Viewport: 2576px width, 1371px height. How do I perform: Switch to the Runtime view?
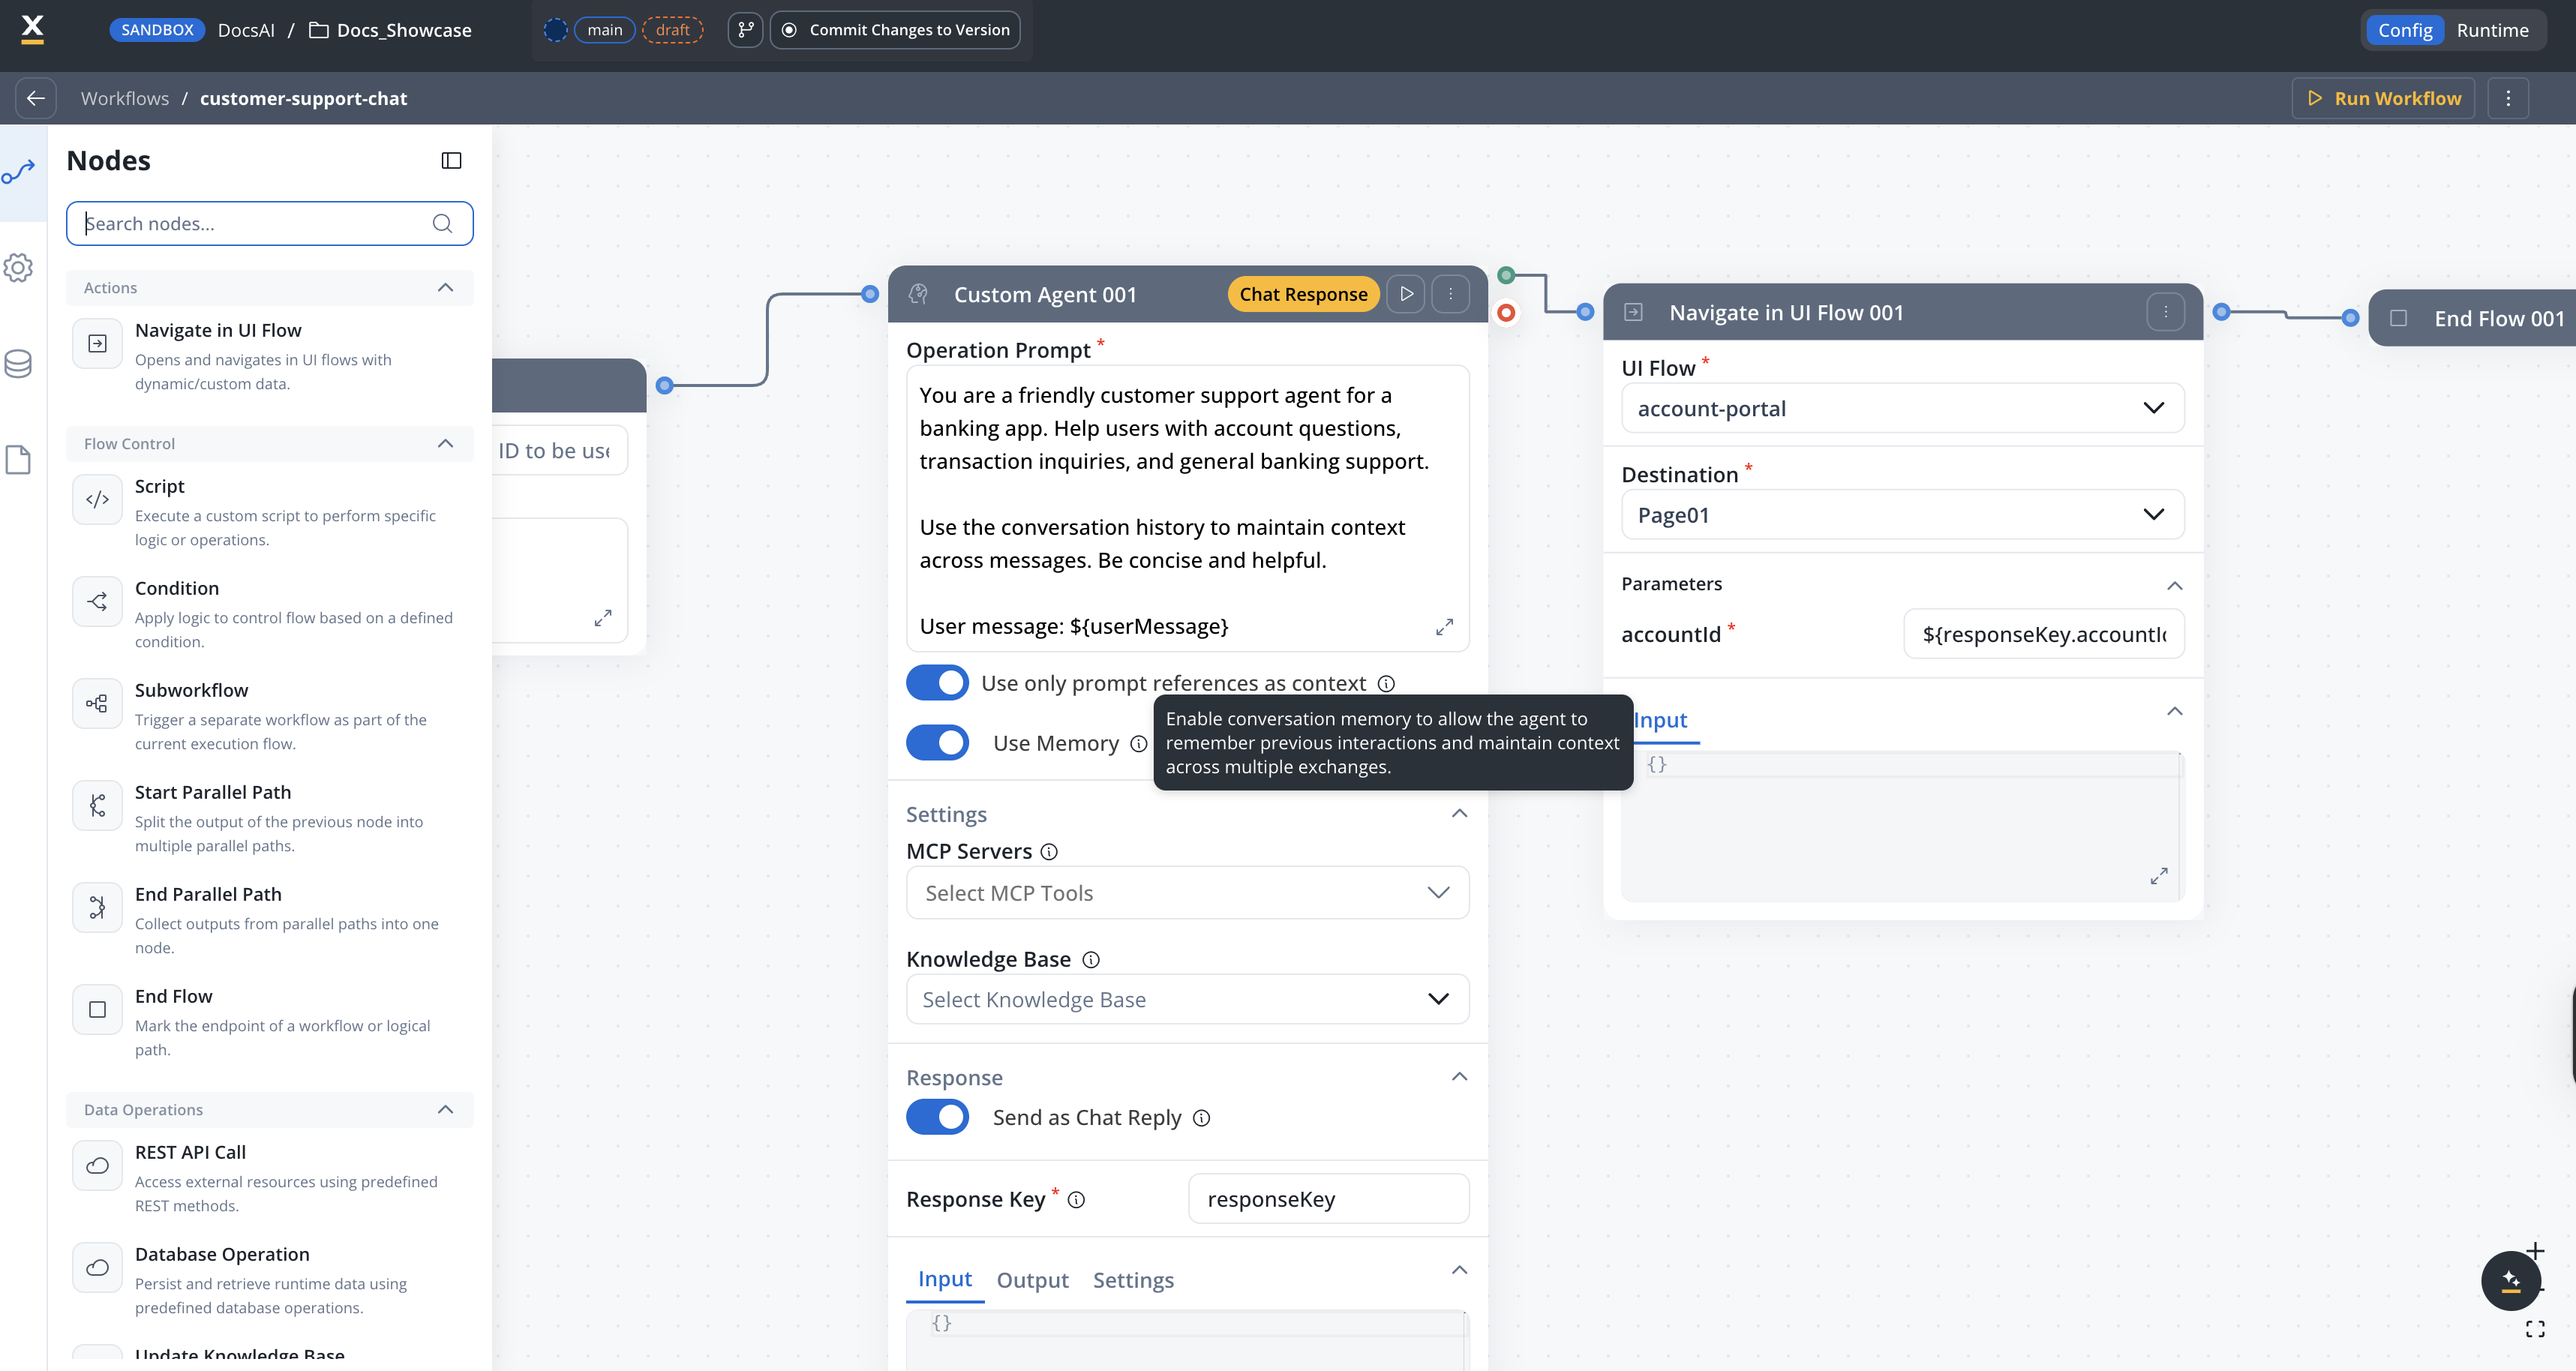tap(2492, 30)
